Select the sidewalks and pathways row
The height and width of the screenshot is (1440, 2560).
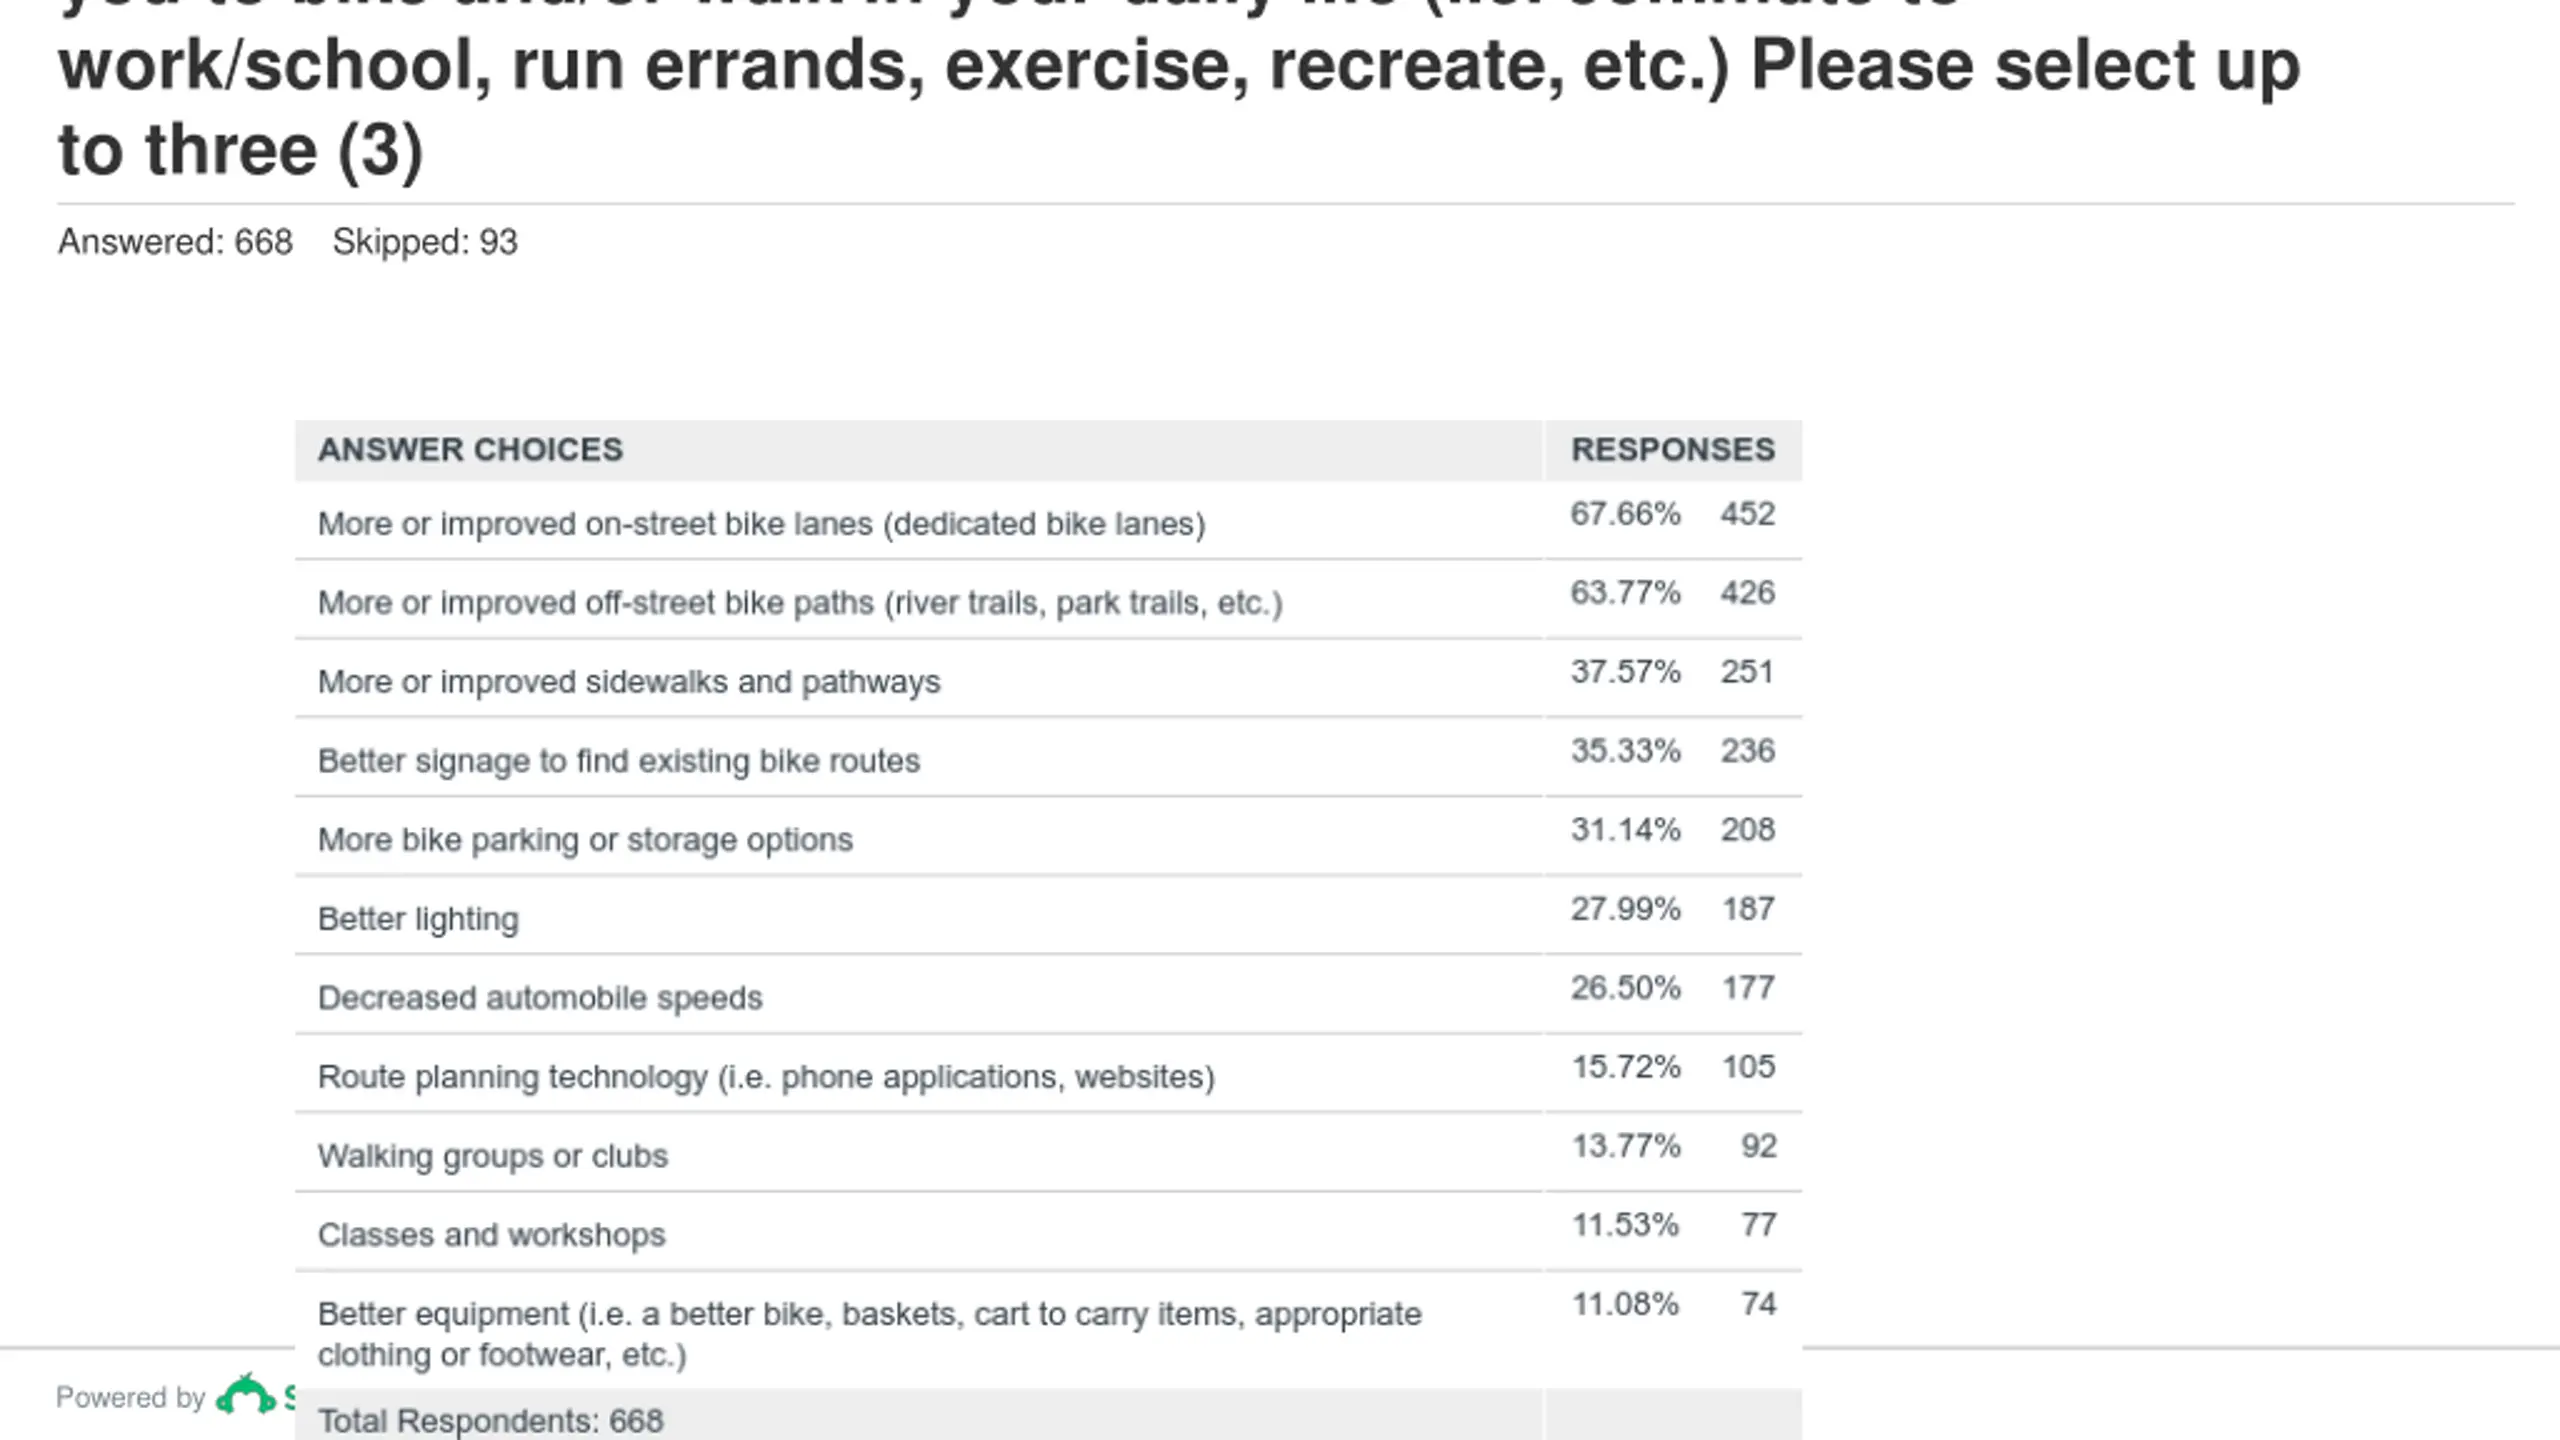point(1048,679)
